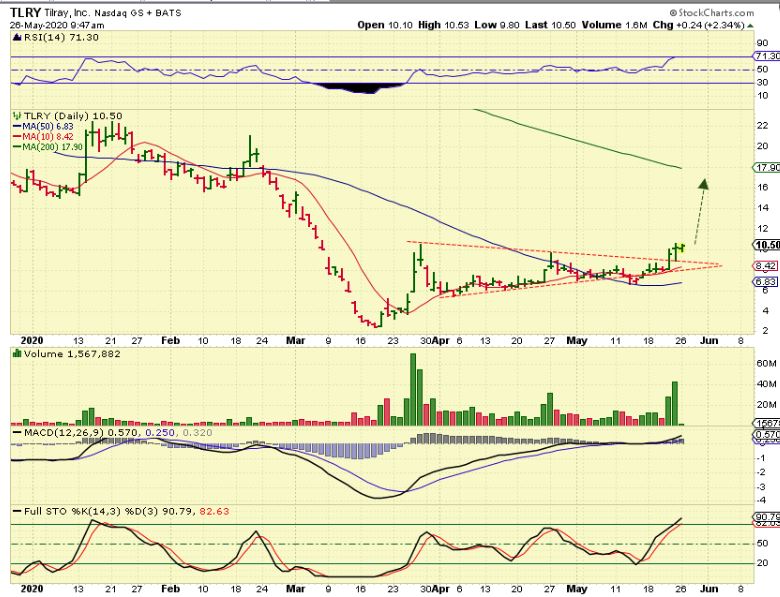Screen dimensions: 780x597
Task: Click the Volume bars legend icon
Action: pyautogui.click(x=15, y=353)
